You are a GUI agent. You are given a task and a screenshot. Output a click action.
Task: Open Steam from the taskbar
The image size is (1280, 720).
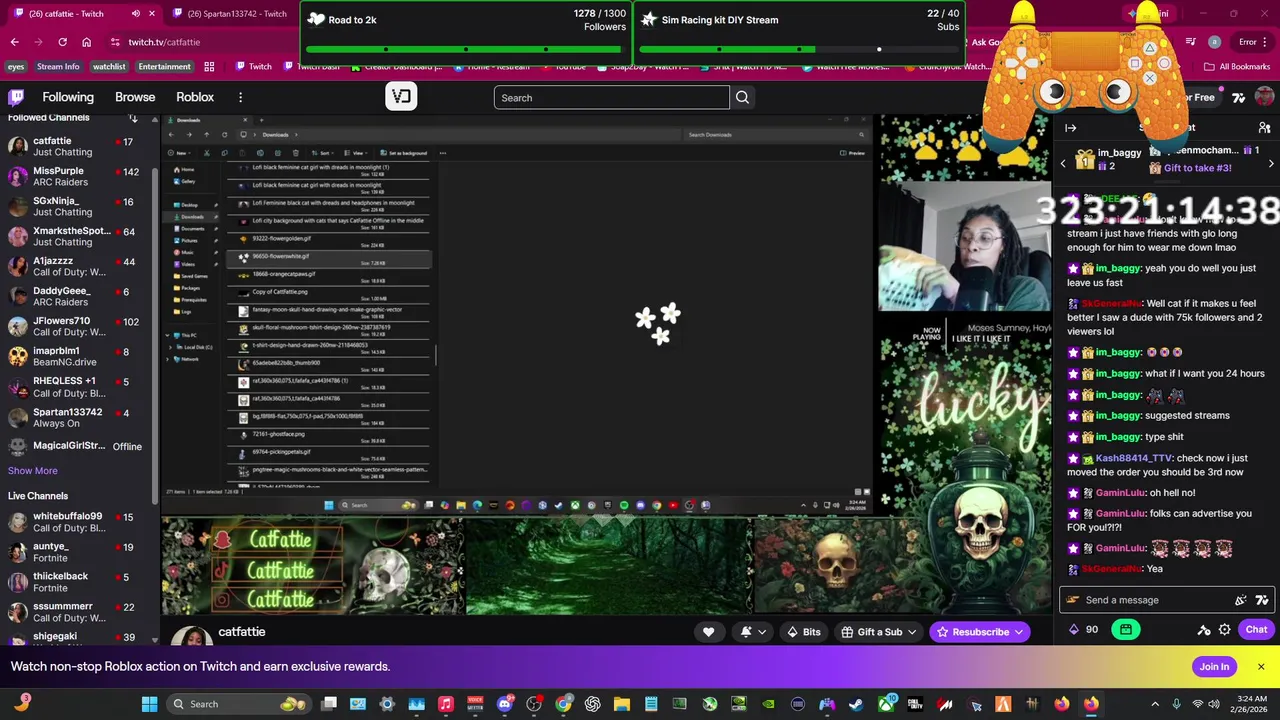[x=856, y=704]
